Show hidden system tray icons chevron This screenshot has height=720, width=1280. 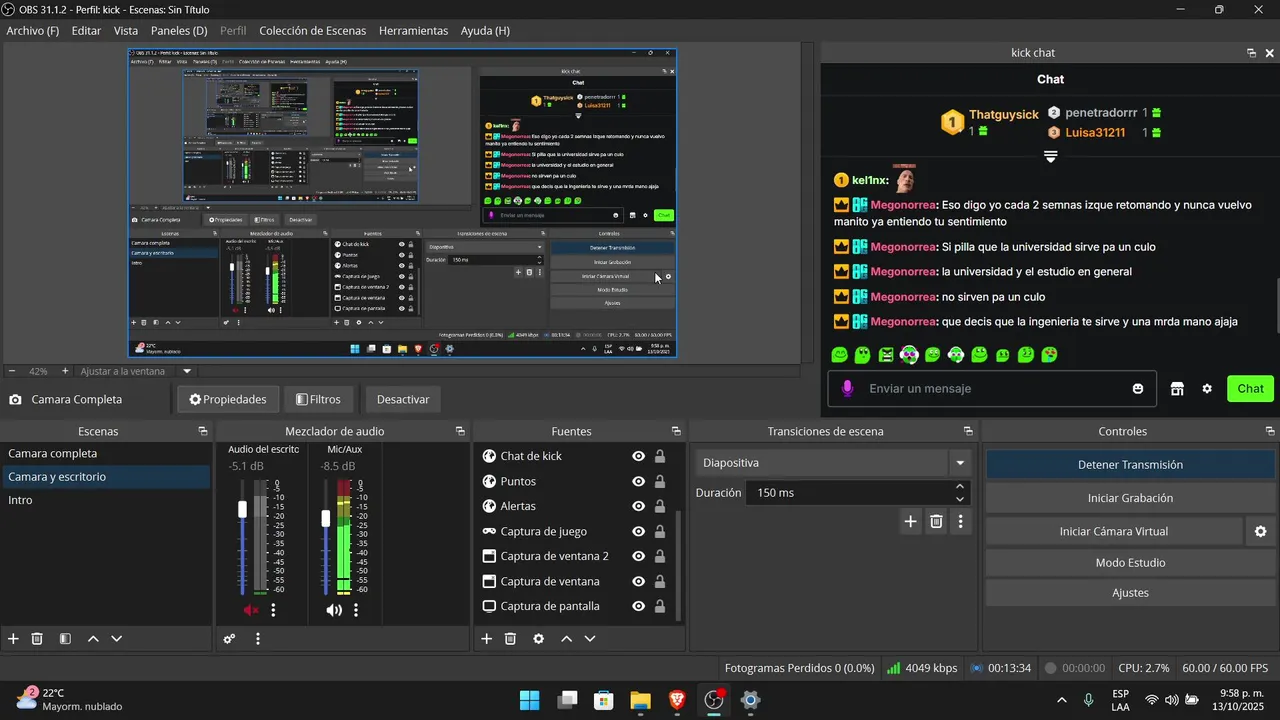tap(1061, 700)
